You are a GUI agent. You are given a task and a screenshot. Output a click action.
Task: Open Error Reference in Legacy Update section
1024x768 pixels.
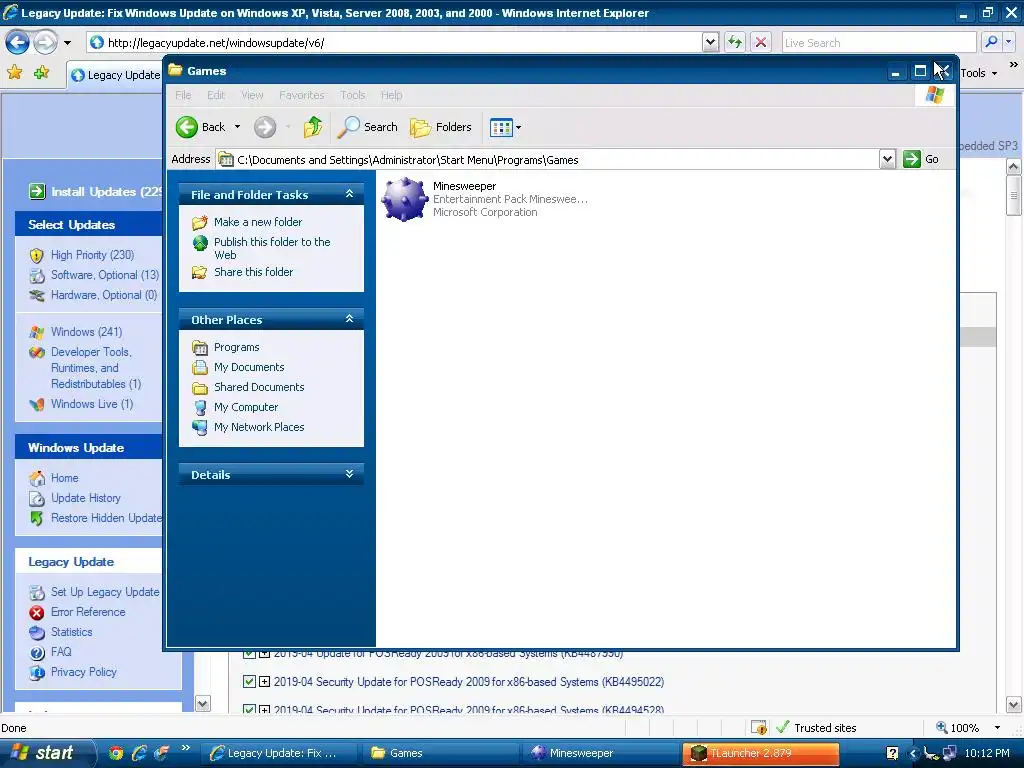tap(88, 612)
